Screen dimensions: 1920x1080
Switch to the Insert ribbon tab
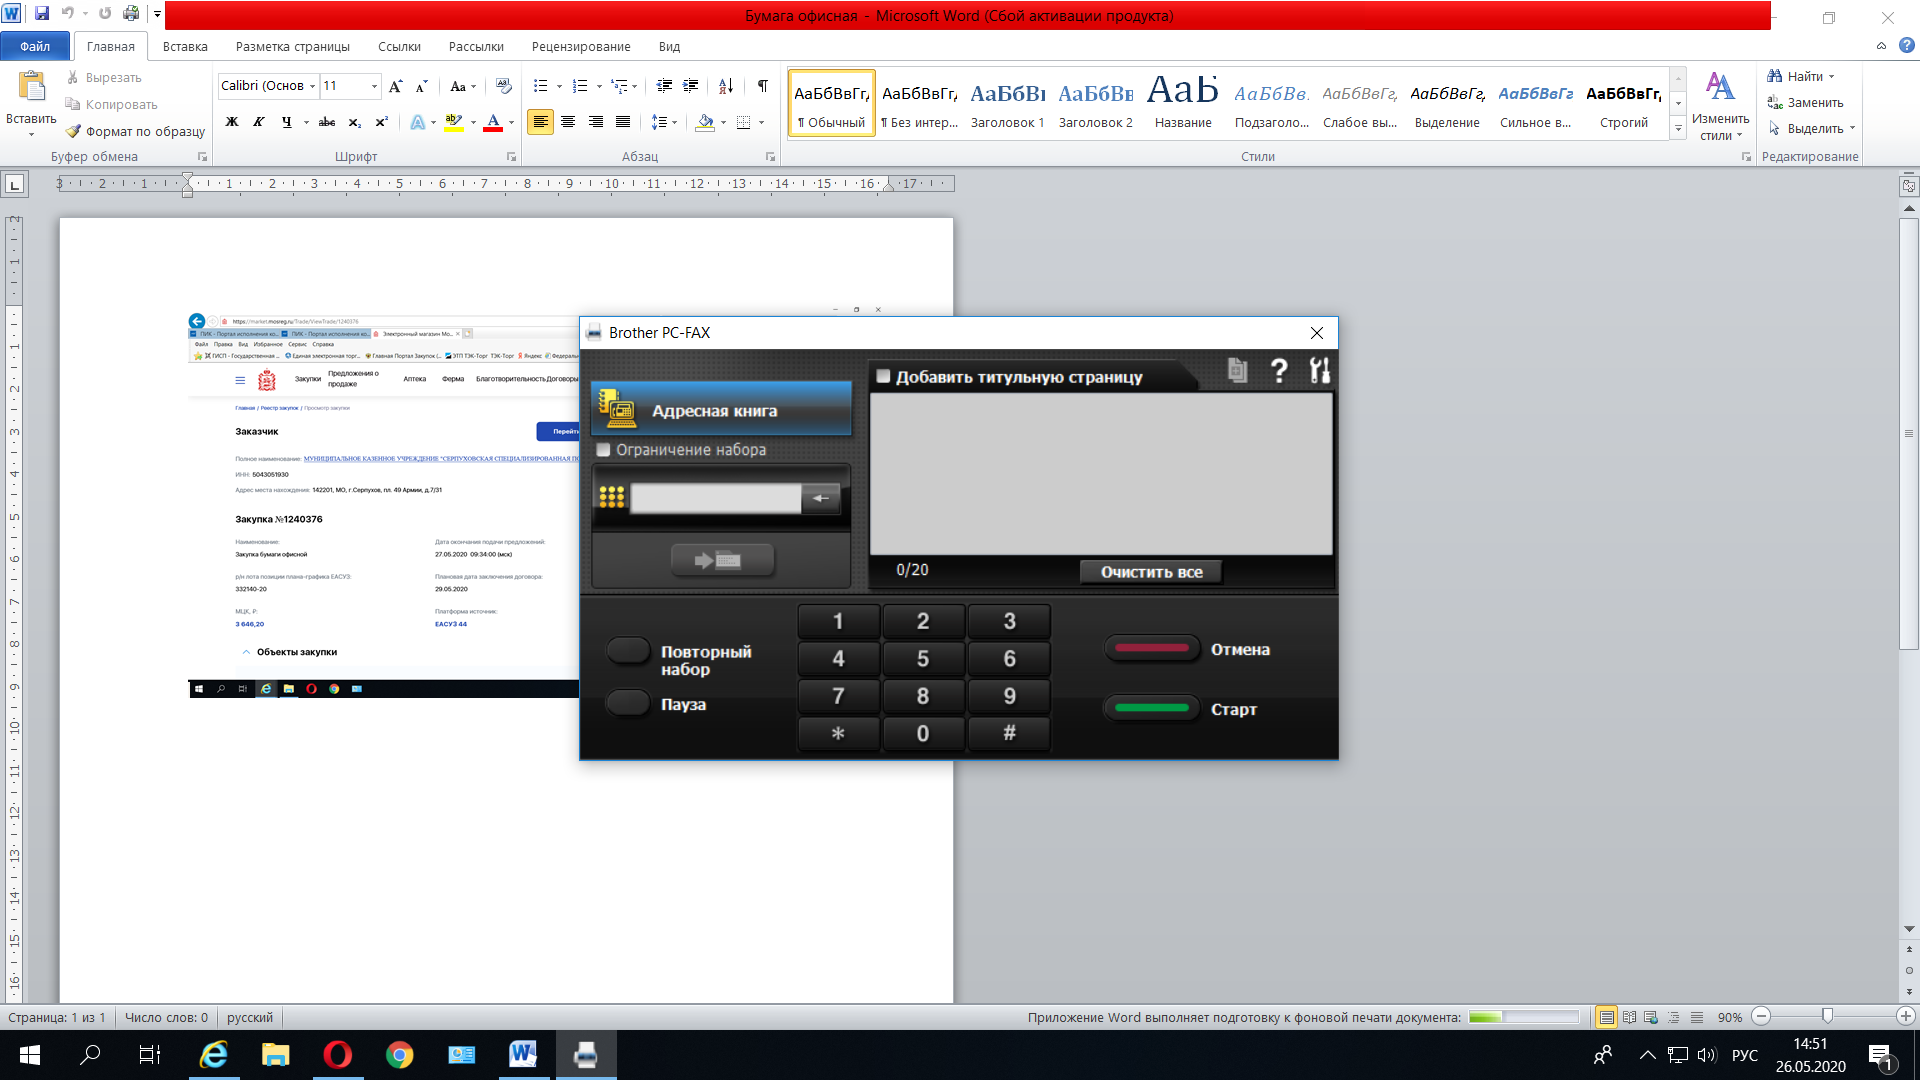tap(185, 46)
